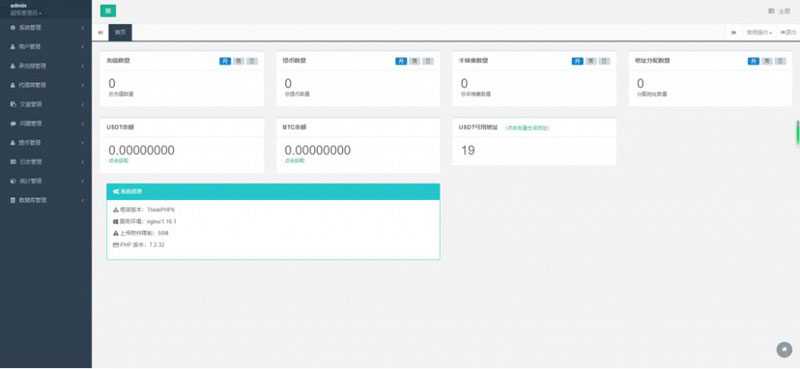
Task: Select the 月 (month) filter on the 地址分配数量 card
Action: coord(753,61)
